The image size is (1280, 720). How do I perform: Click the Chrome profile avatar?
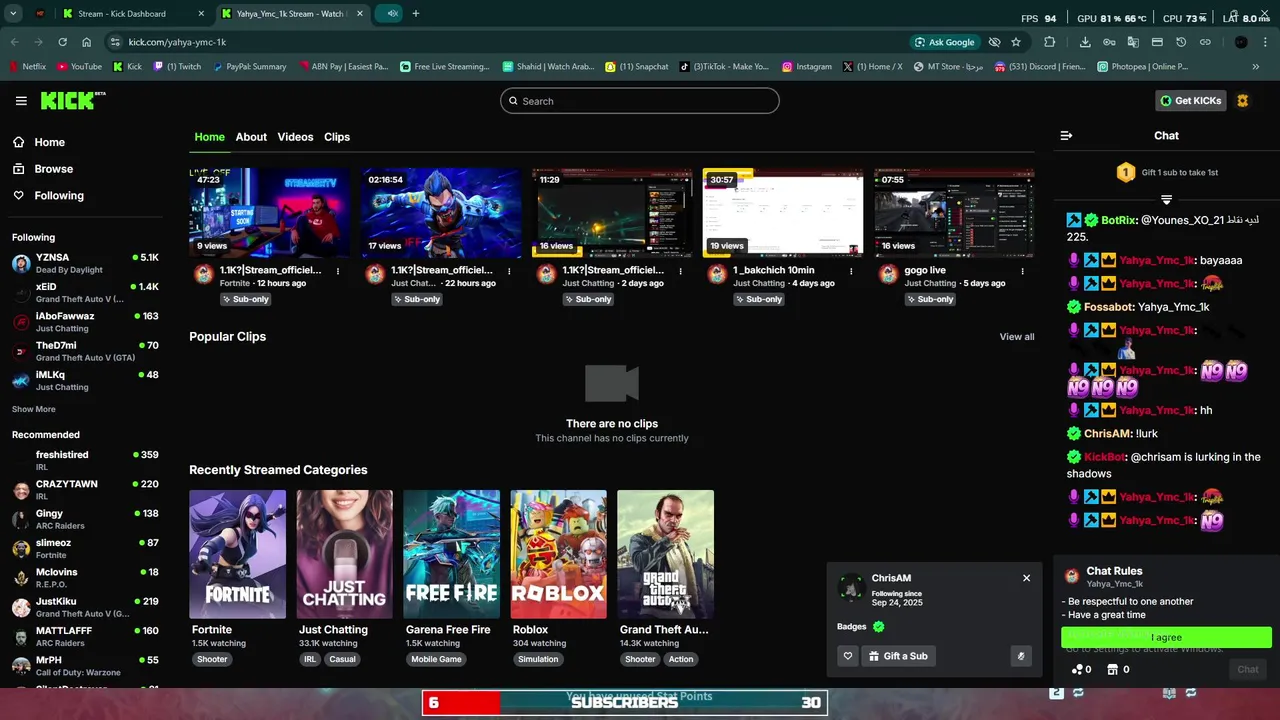pos(1241,42)
